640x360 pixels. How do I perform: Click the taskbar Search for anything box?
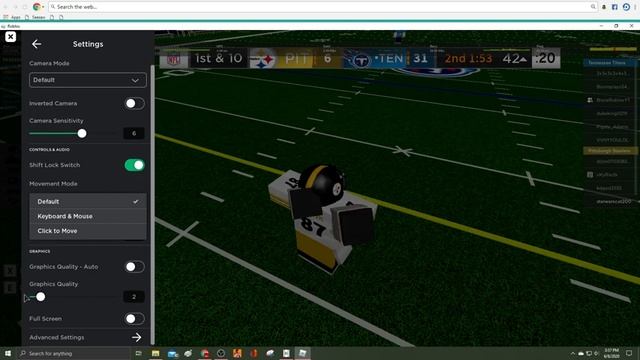[73, 353]
